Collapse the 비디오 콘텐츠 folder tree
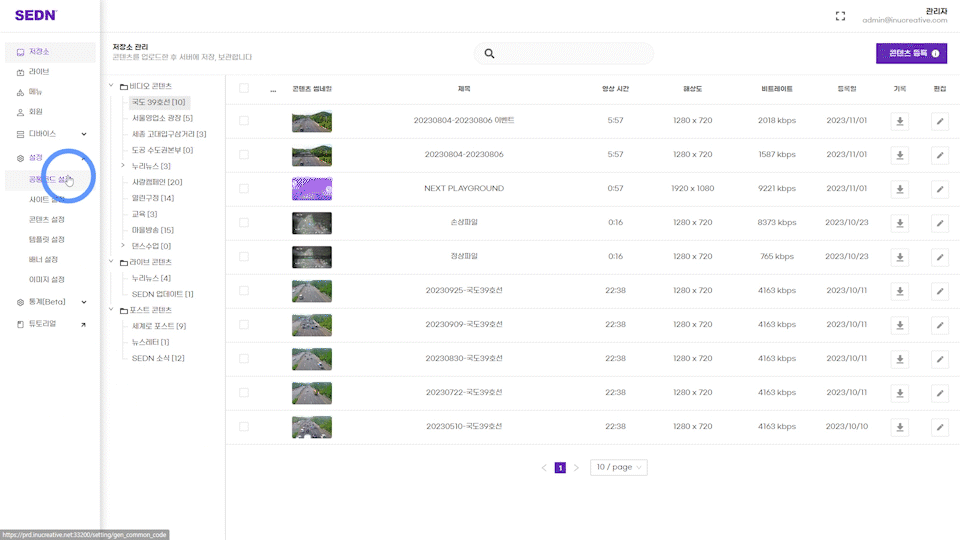Screen dimensions: 960x540 click(111, 86)
